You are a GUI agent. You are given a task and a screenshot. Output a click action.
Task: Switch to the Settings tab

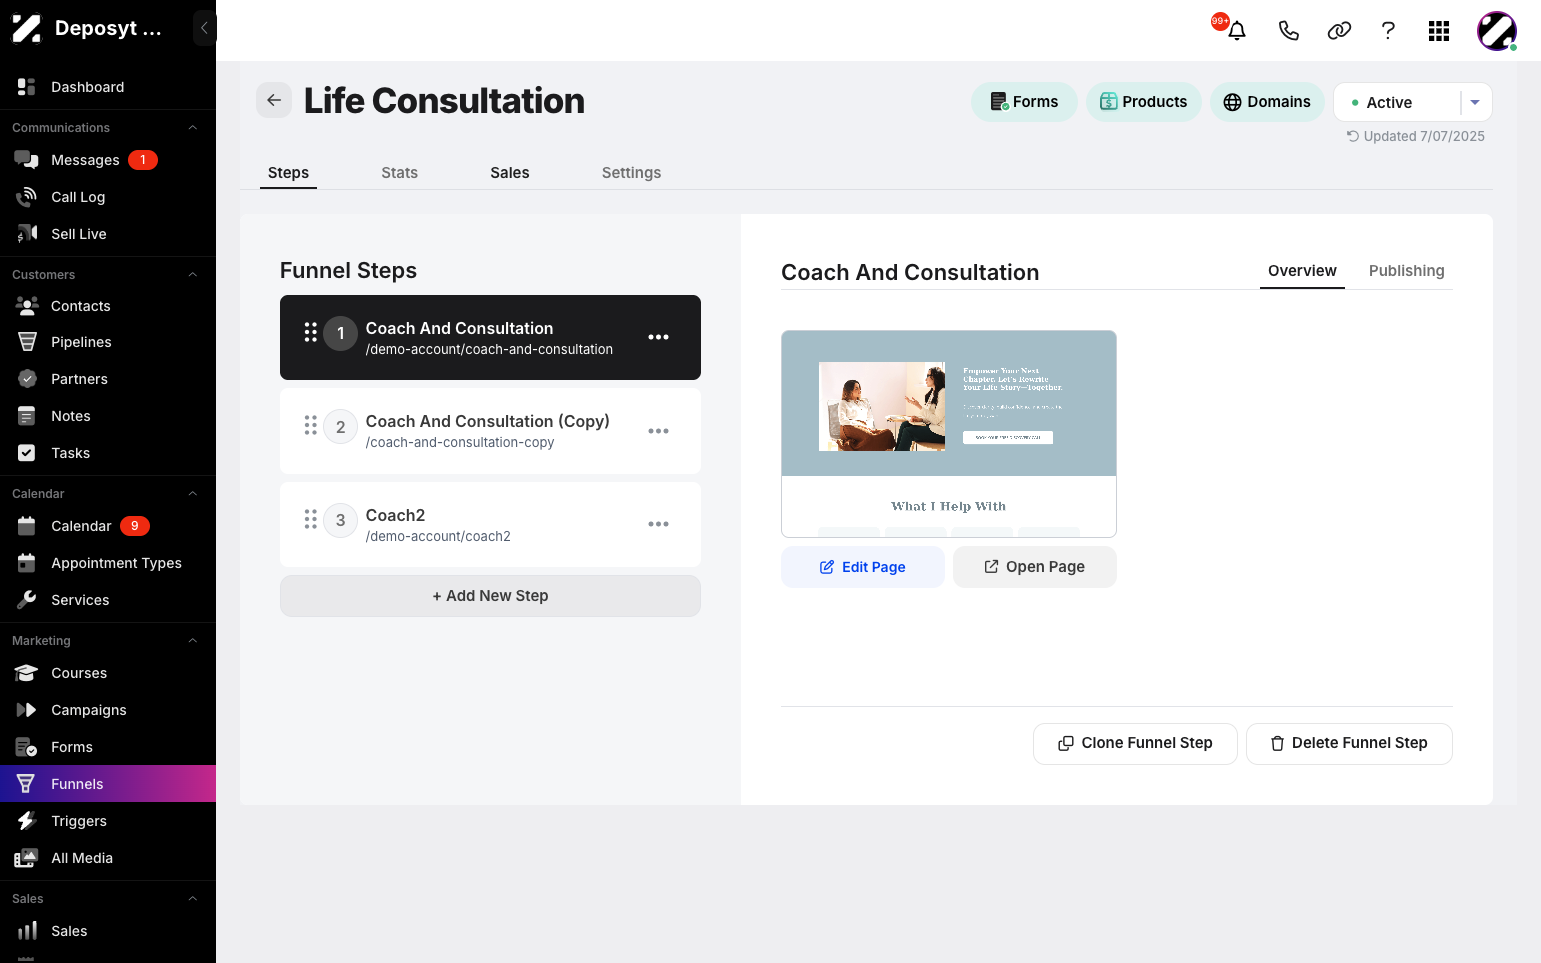pos(631,173)
